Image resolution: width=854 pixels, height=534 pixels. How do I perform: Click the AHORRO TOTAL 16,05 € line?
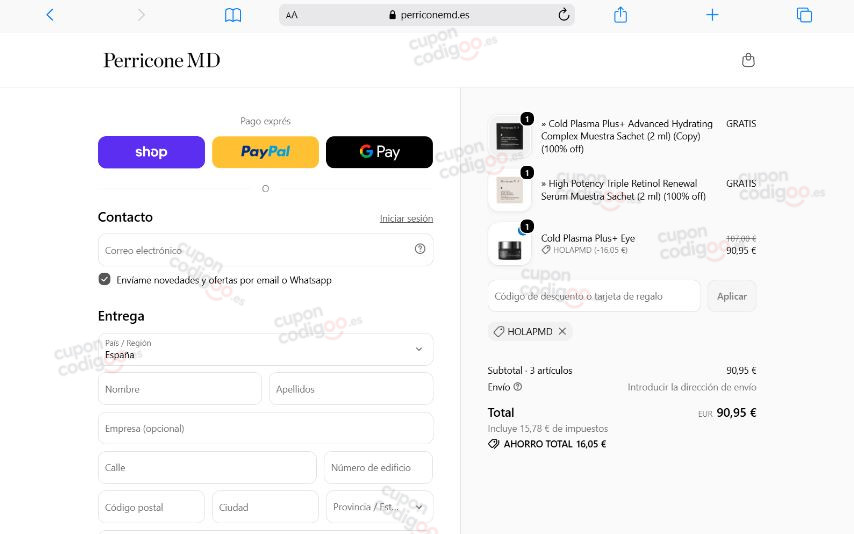[547, 444]
